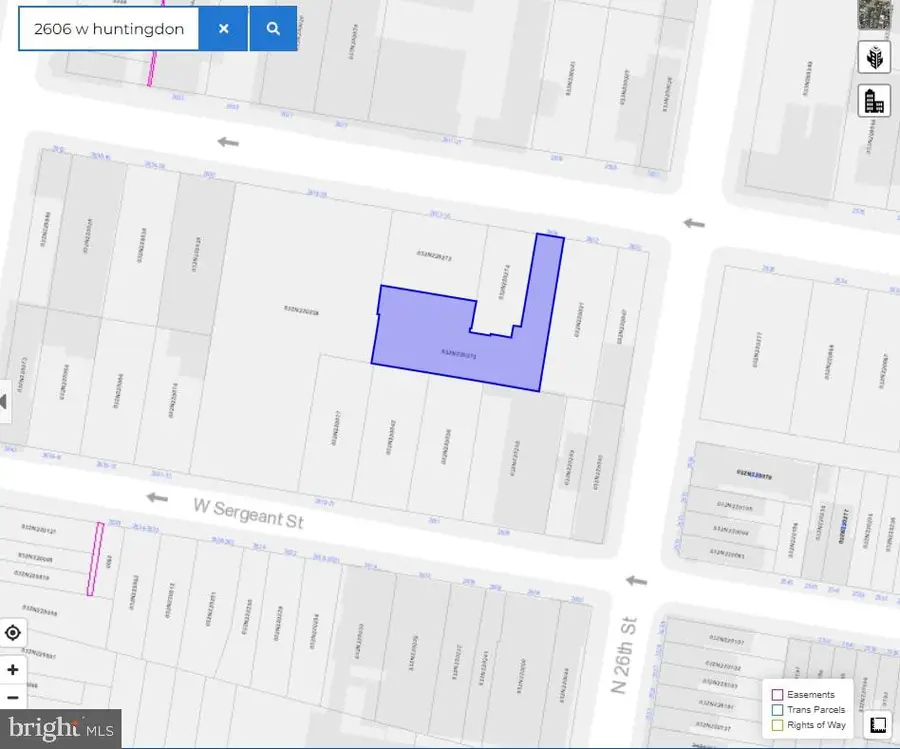Select the measurement tool icon bottom right
Screen dimensions: 900x749
(x=877, y=723)
